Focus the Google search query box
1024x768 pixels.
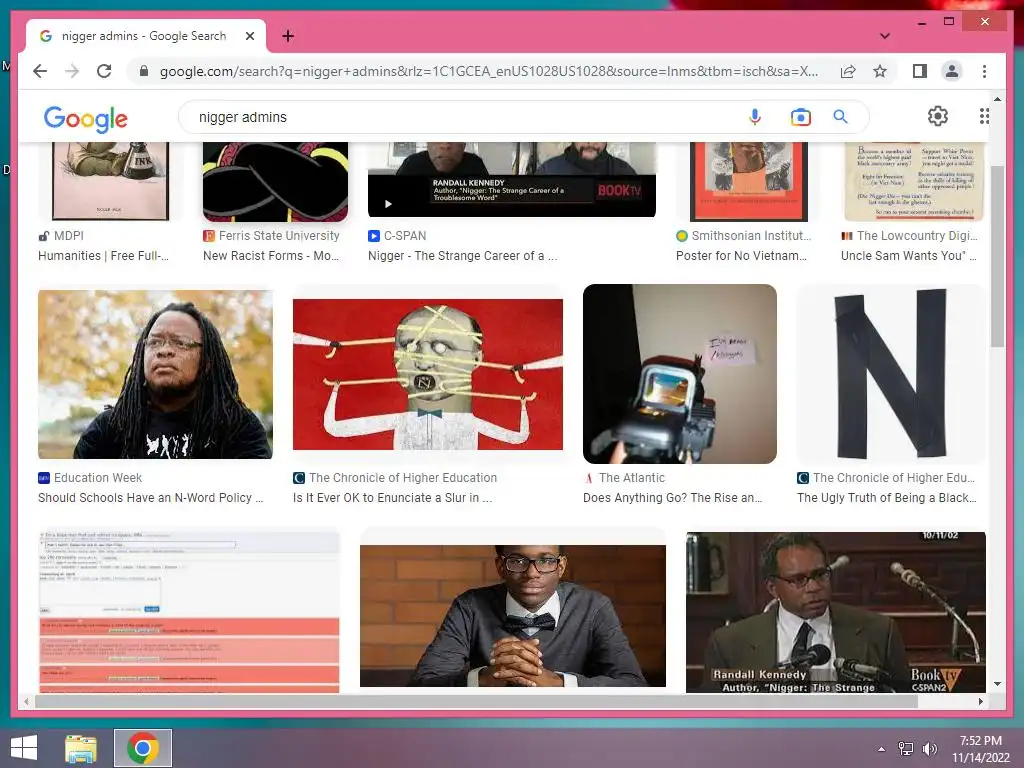(457, 118)
